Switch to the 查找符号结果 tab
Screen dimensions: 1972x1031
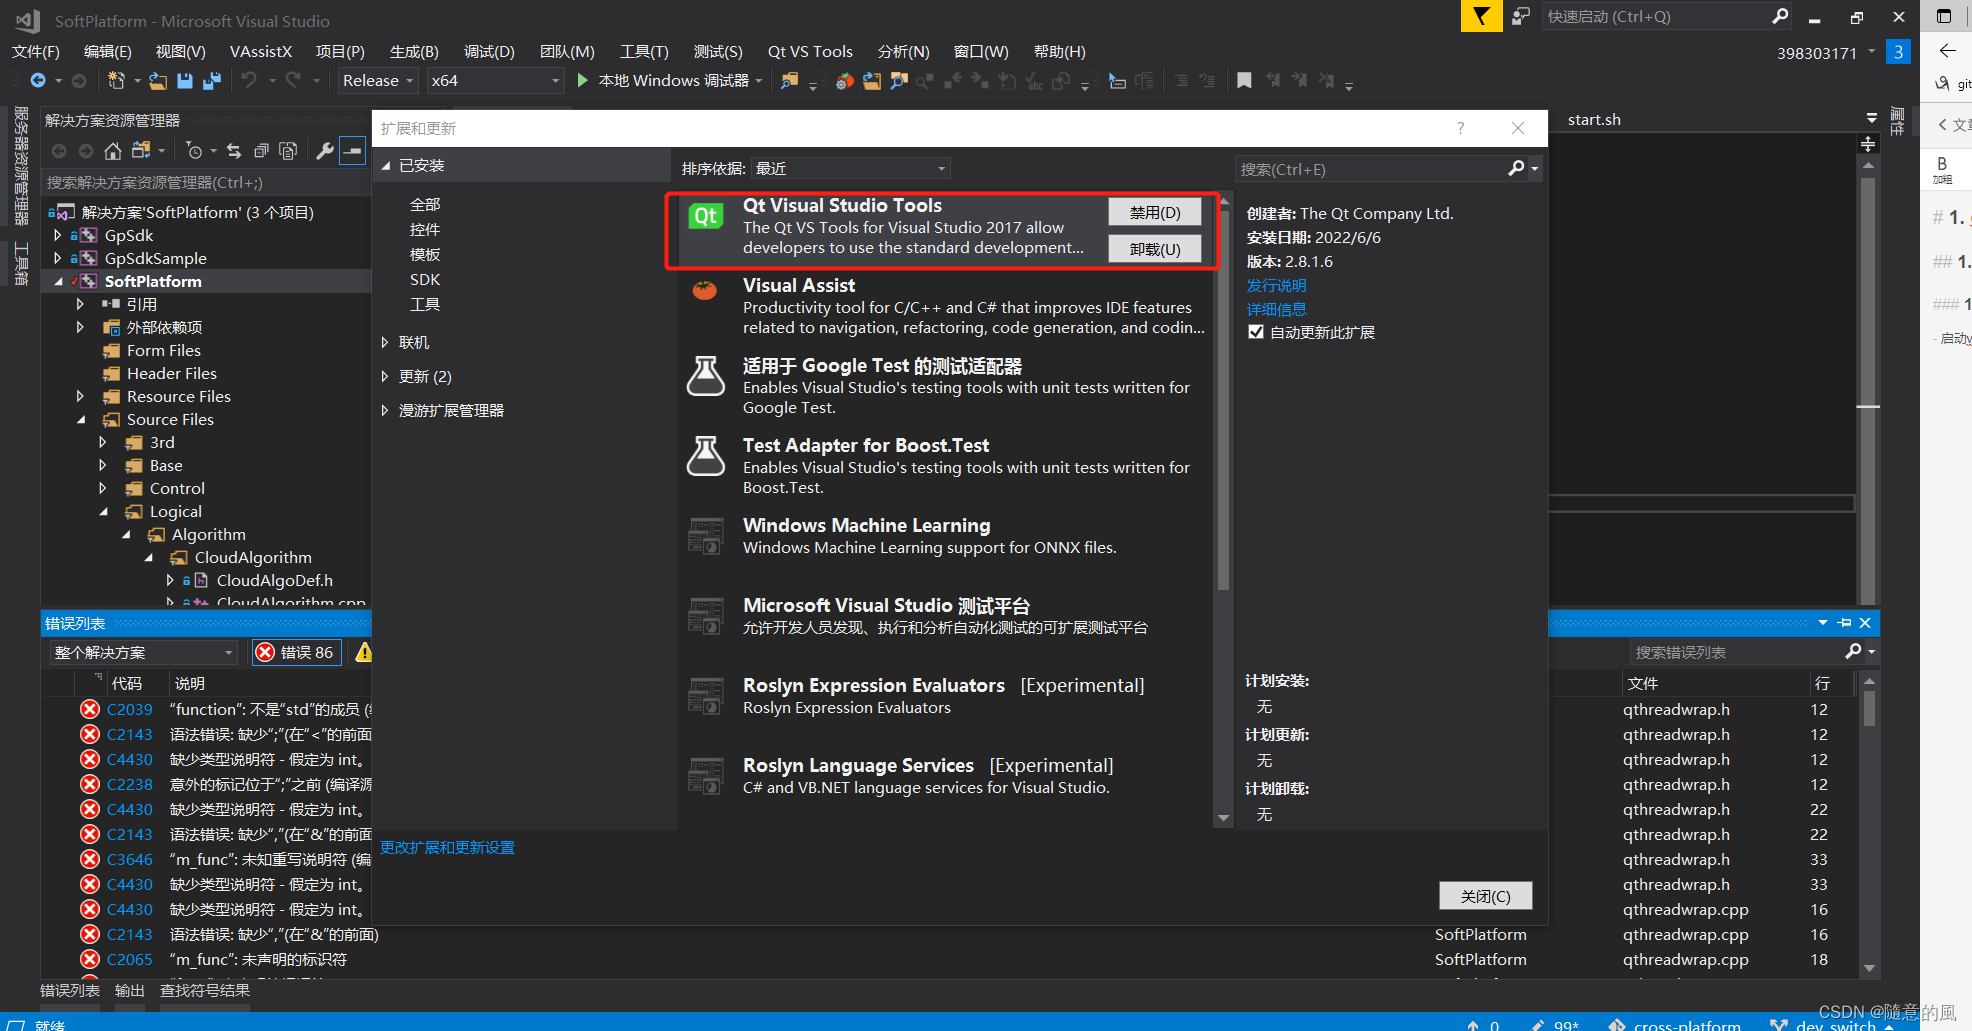click(205, 991)
